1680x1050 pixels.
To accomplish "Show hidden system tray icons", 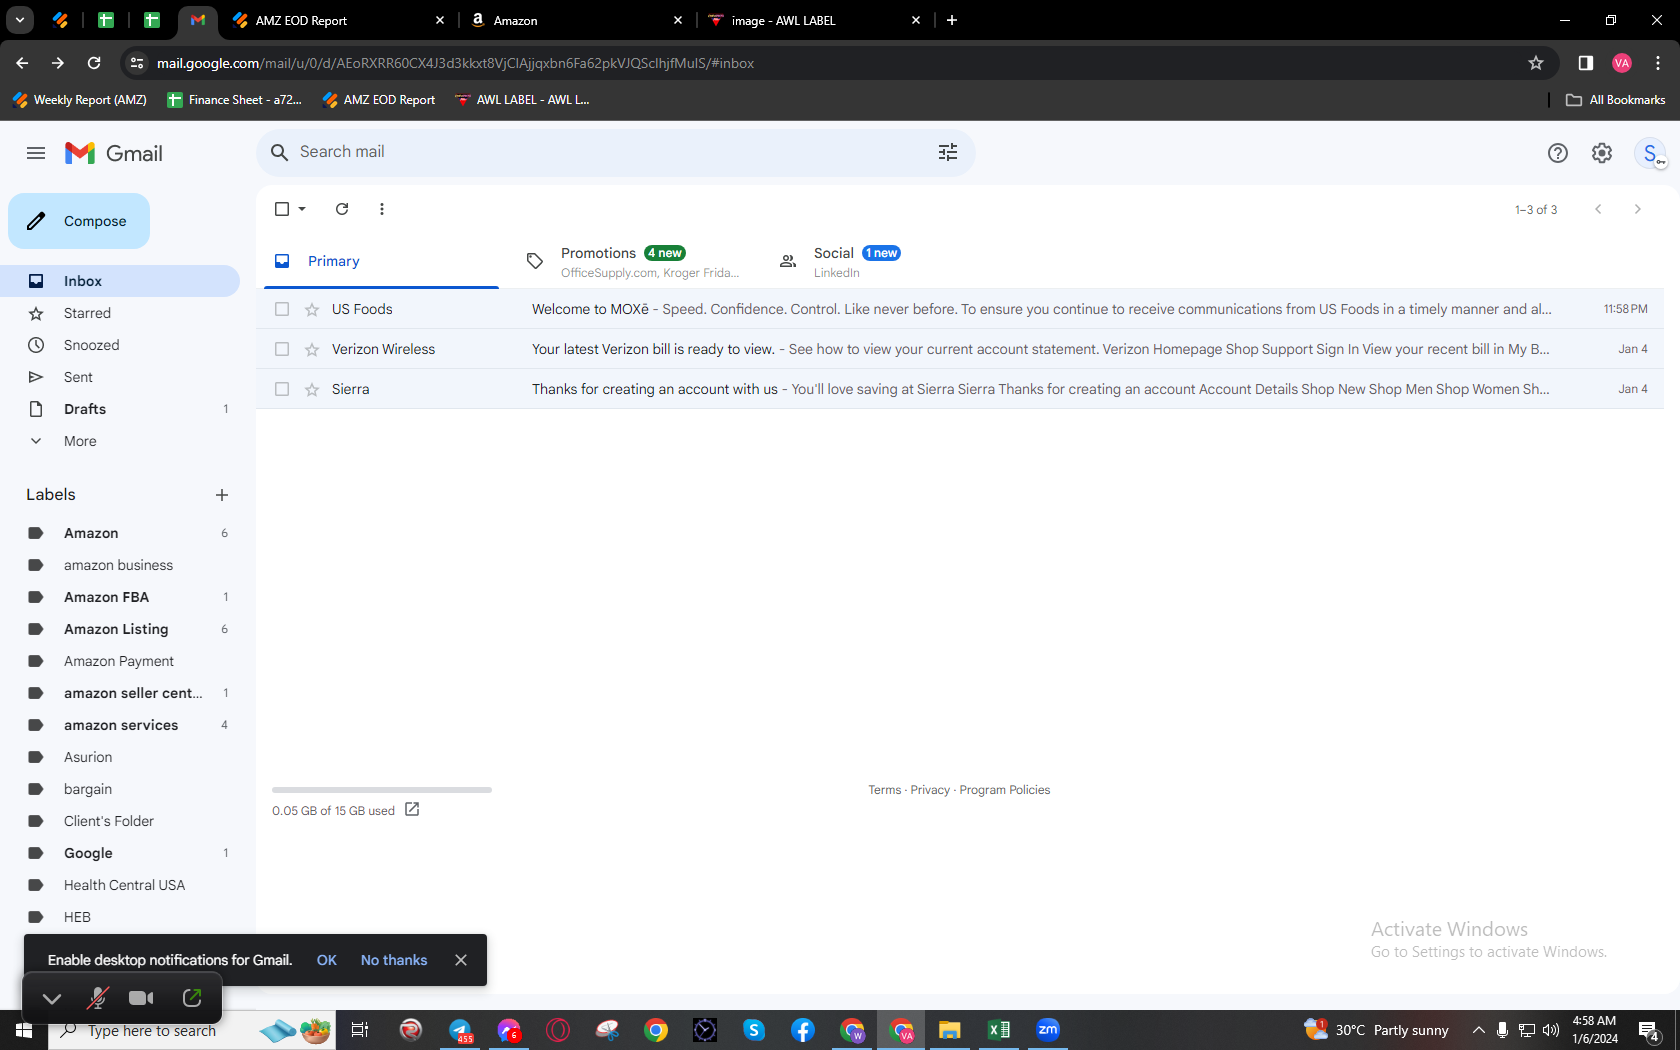I will pos(1478,1030).
